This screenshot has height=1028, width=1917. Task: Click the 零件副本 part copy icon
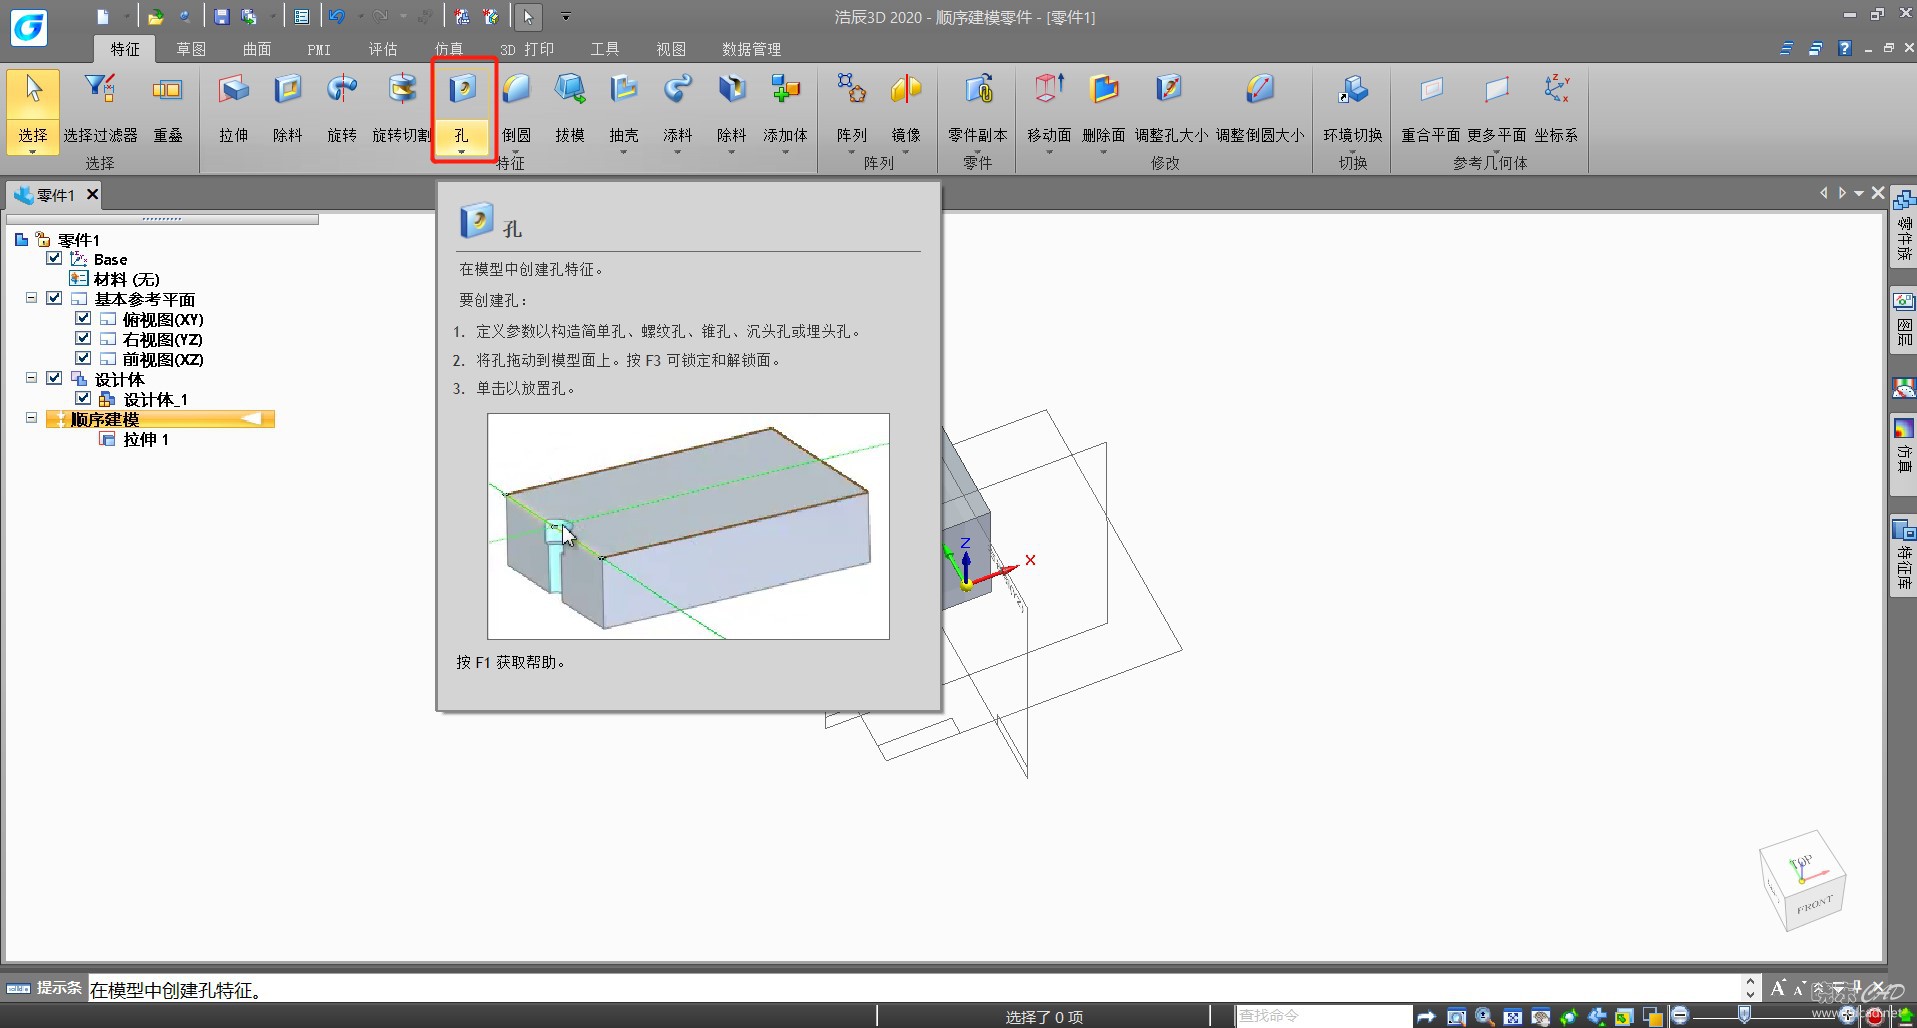coord(978,91)
